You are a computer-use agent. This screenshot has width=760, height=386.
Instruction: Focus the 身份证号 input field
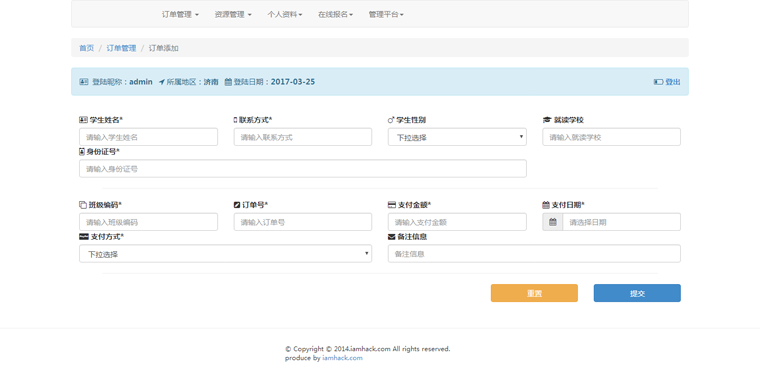(303, 169)
